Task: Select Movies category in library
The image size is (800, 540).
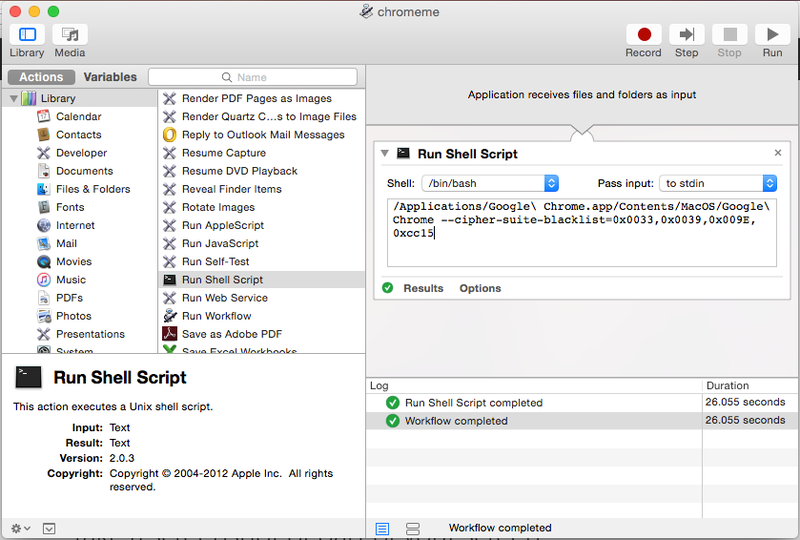Action: pyautogui.click(x=73, y=261)
